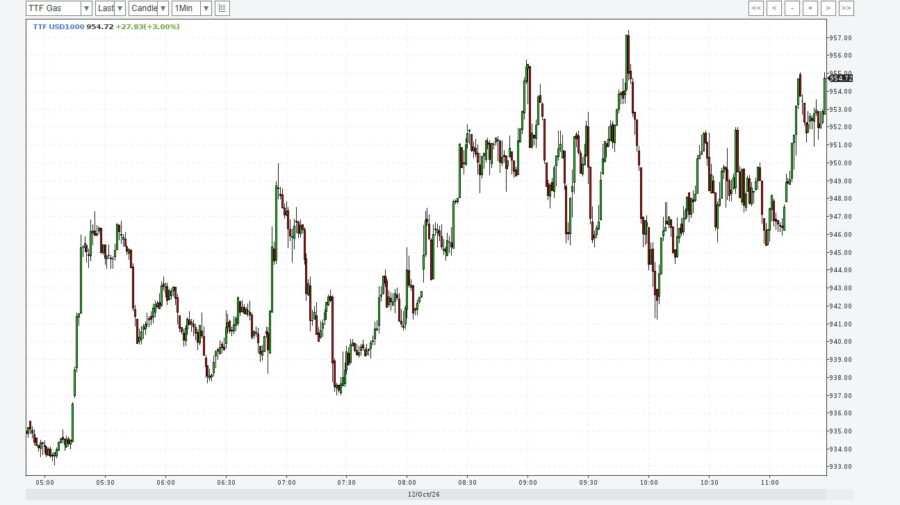Click the 954.72 last price in legend
Screen dimensions: 900x505
click(100, 26)
